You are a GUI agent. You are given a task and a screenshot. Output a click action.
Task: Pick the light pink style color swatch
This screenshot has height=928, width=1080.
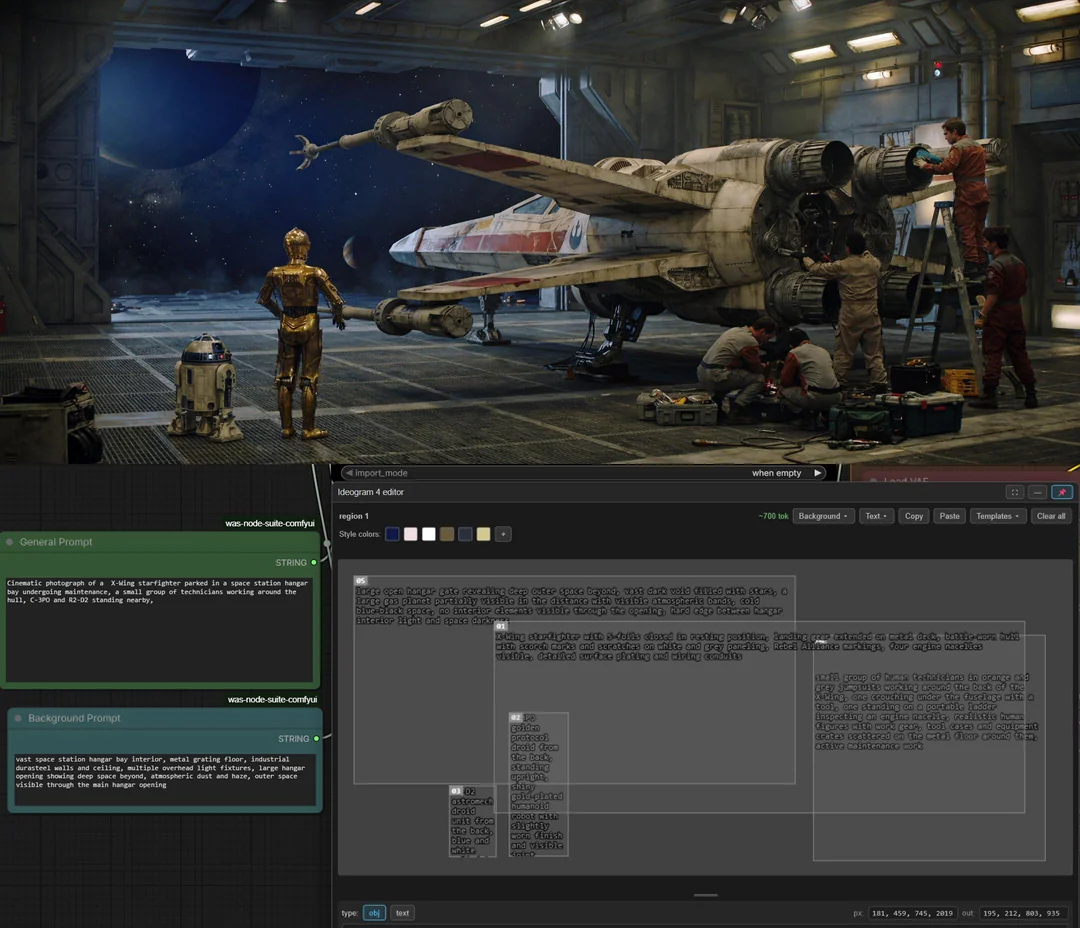[411, 534]
